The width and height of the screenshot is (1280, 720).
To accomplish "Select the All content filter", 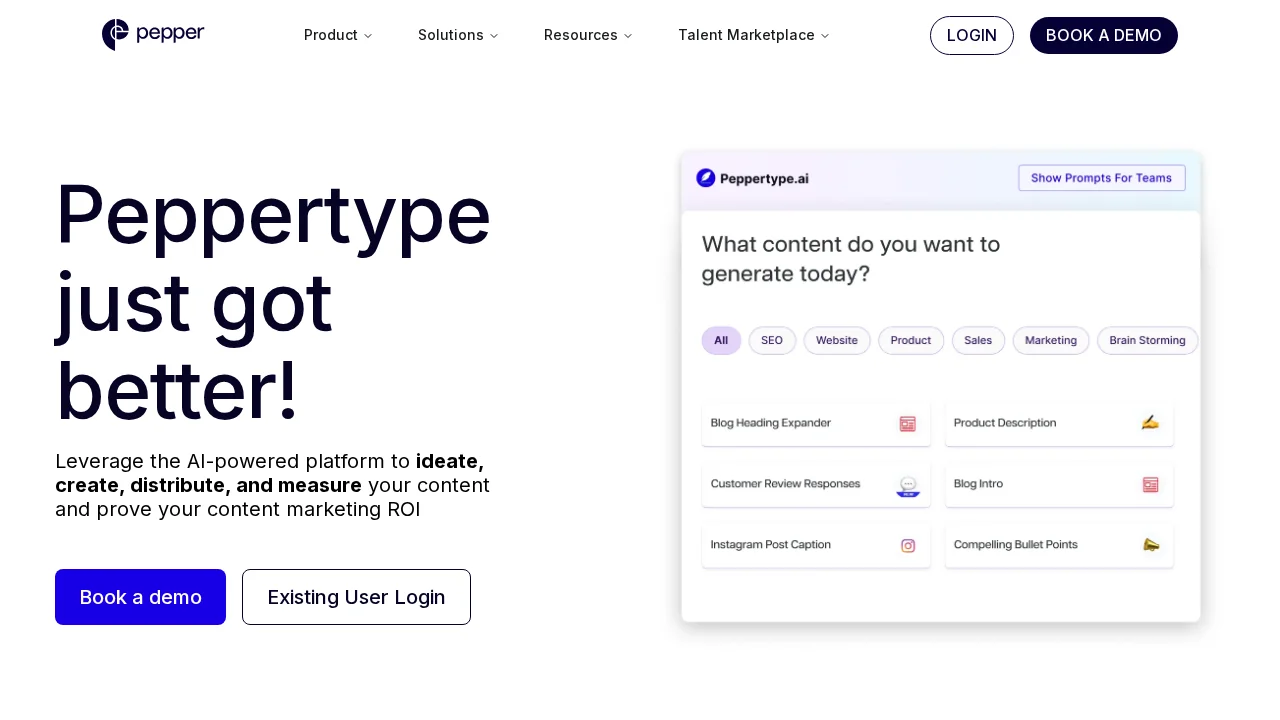I will 721,340.
